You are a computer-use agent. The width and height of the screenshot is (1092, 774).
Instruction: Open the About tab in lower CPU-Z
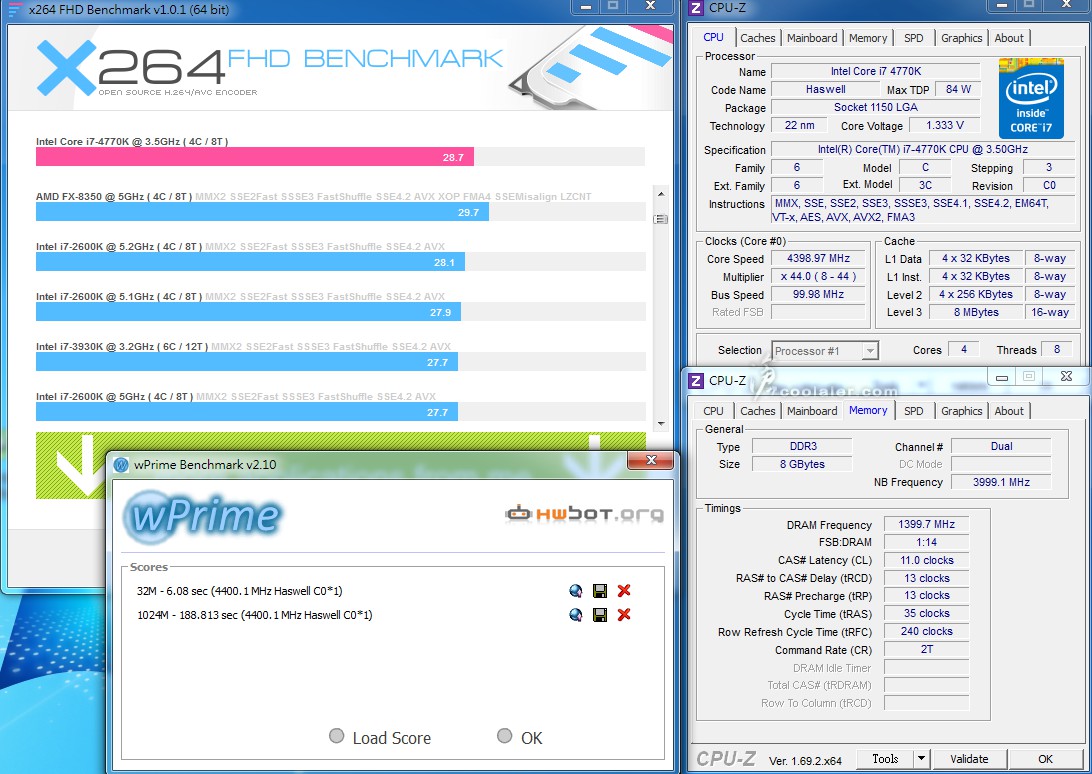point(1008,411)
